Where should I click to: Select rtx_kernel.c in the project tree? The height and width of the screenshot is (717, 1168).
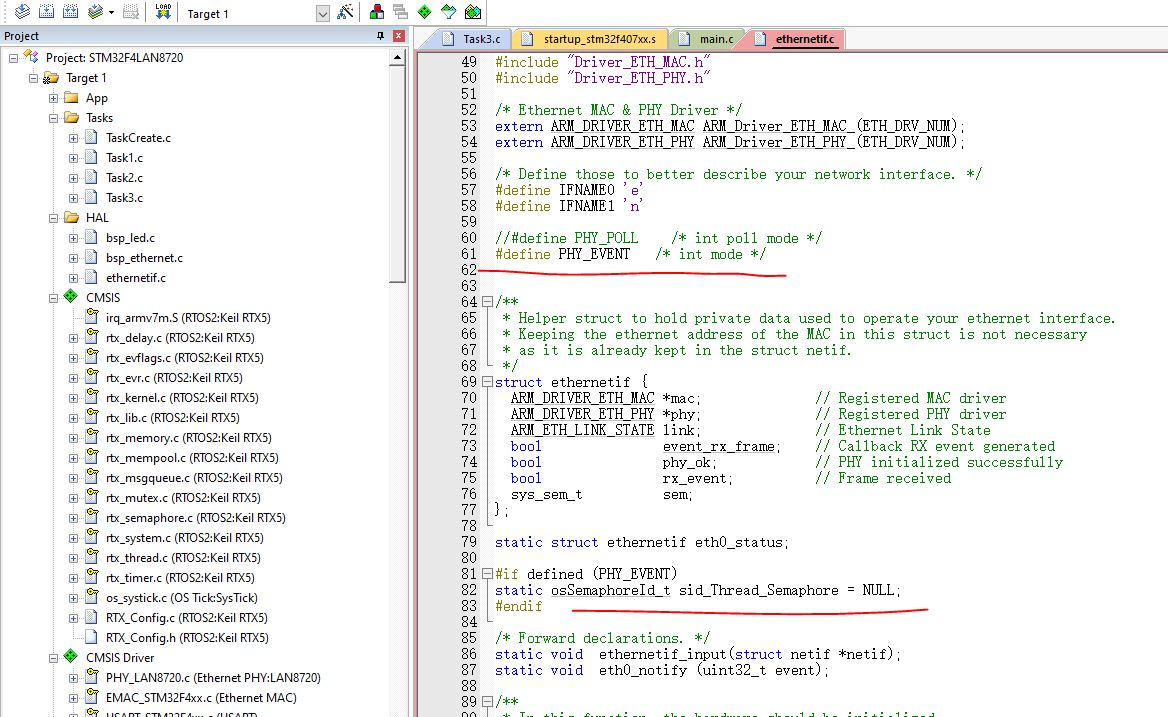point(182,398)
